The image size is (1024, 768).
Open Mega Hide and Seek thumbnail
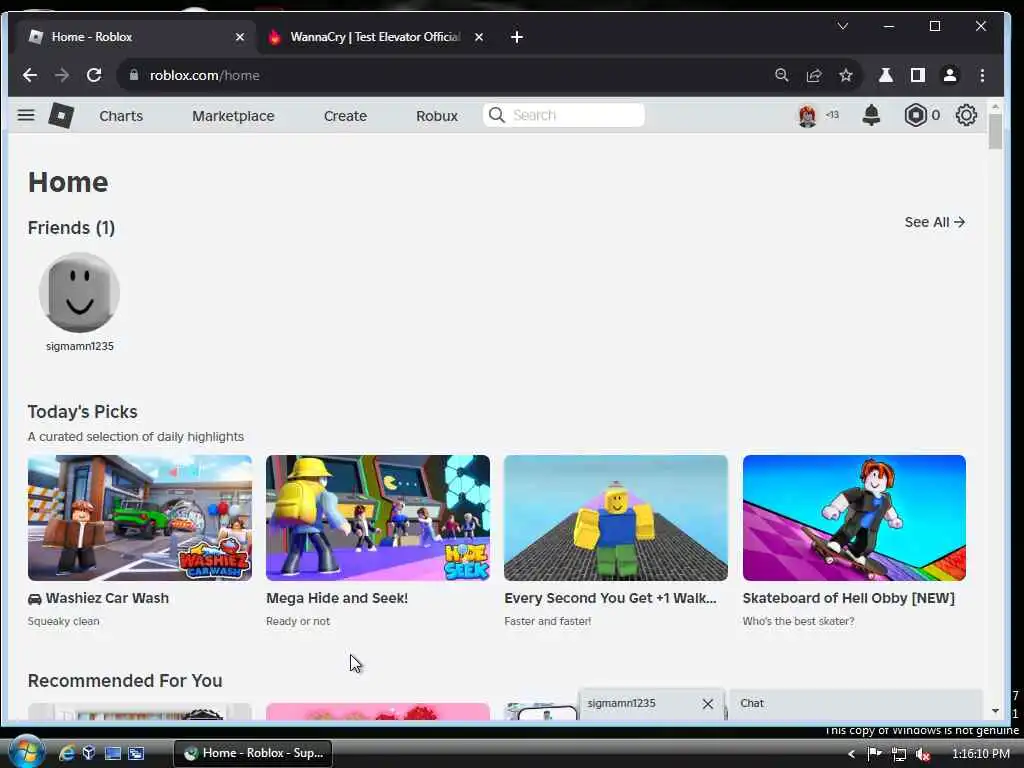click(377, 518)
